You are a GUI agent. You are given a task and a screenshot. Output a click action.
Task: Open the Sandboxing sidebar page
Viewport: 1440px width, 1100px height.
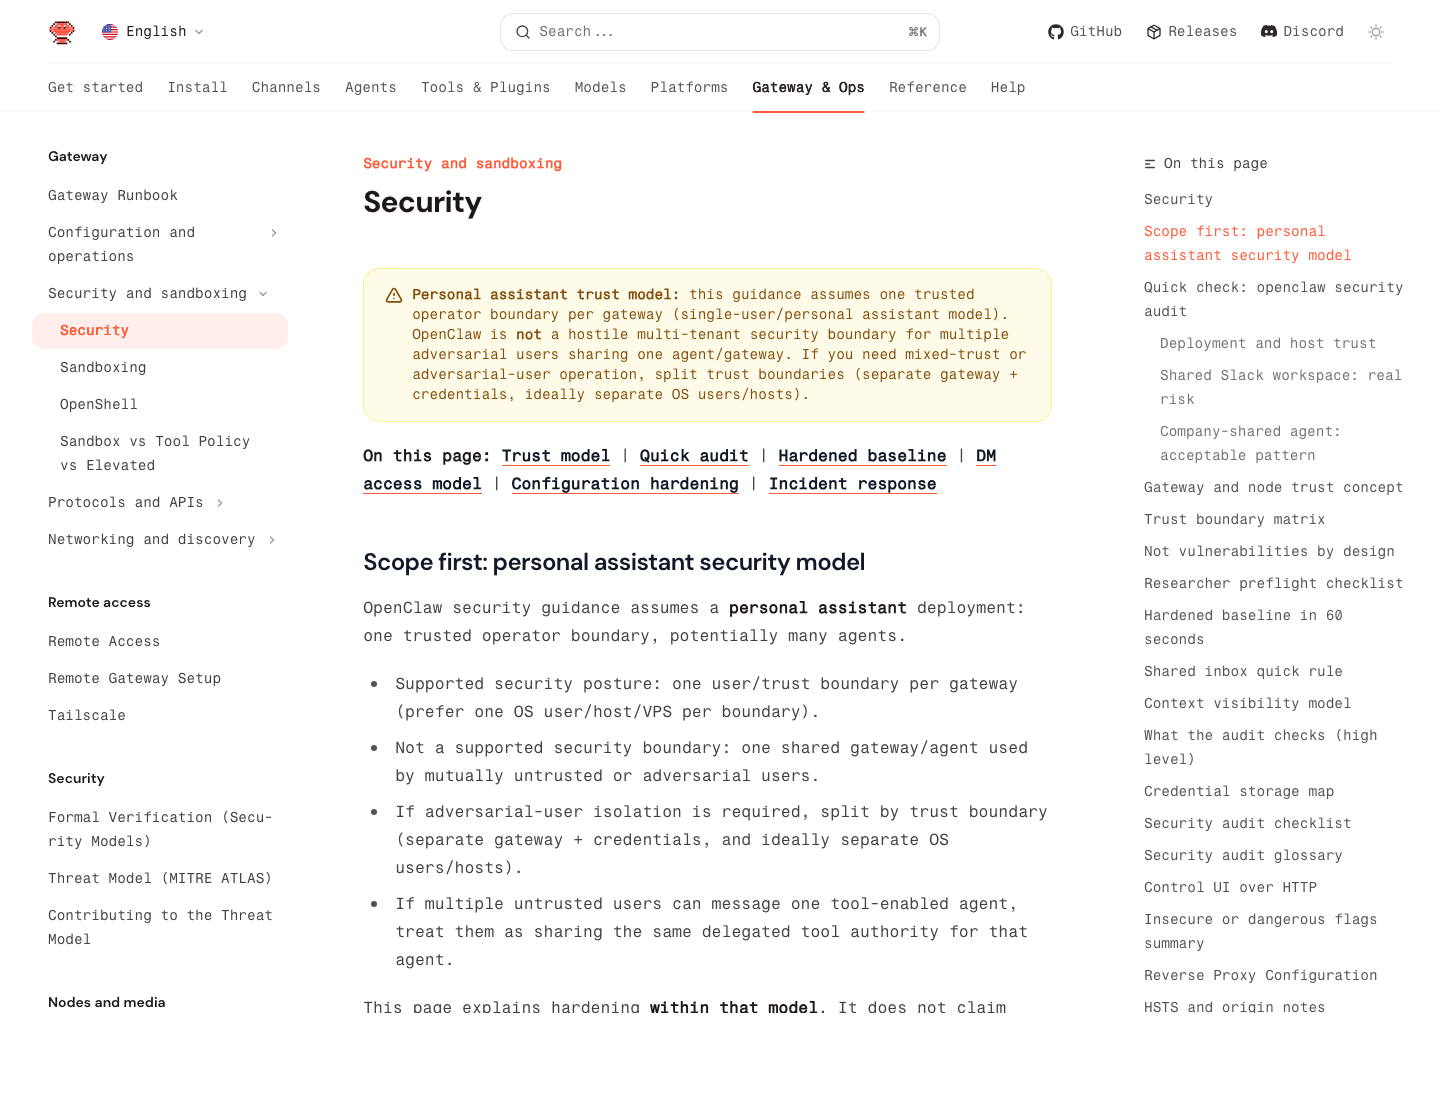coord(103,367)
